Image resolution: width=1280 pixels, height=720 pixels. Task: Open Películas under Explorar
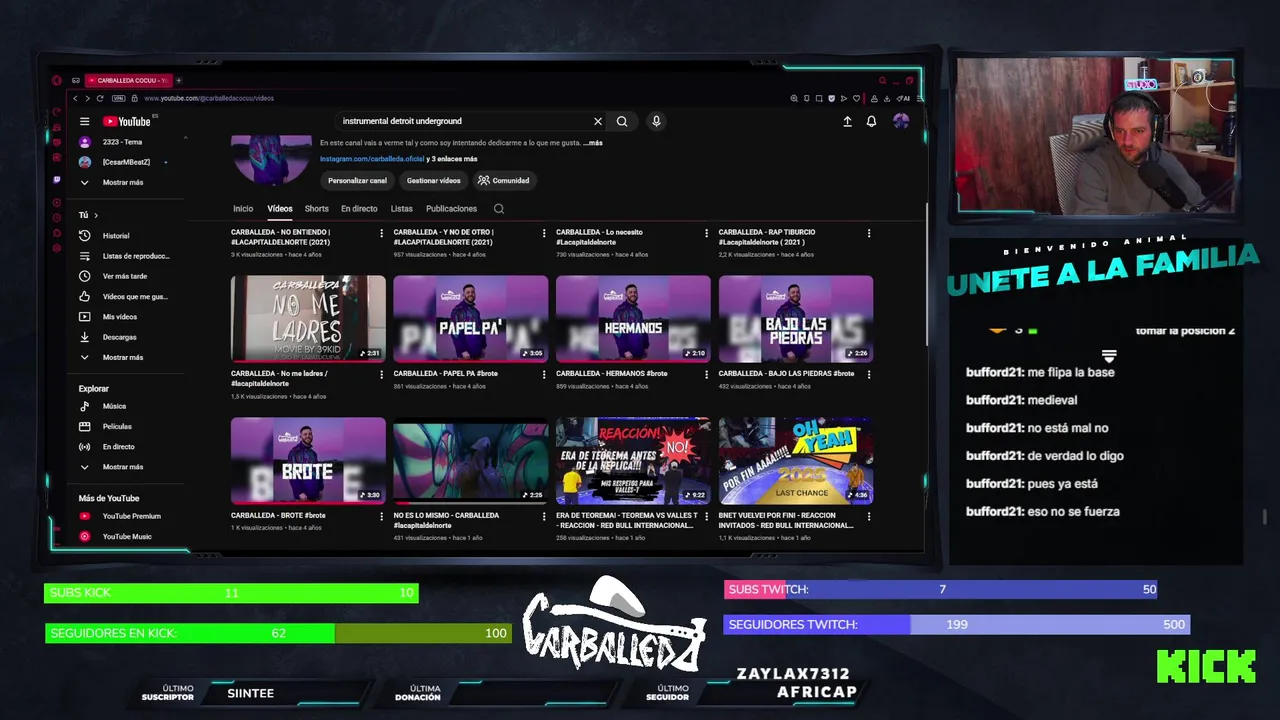click(x=105, y=426)
